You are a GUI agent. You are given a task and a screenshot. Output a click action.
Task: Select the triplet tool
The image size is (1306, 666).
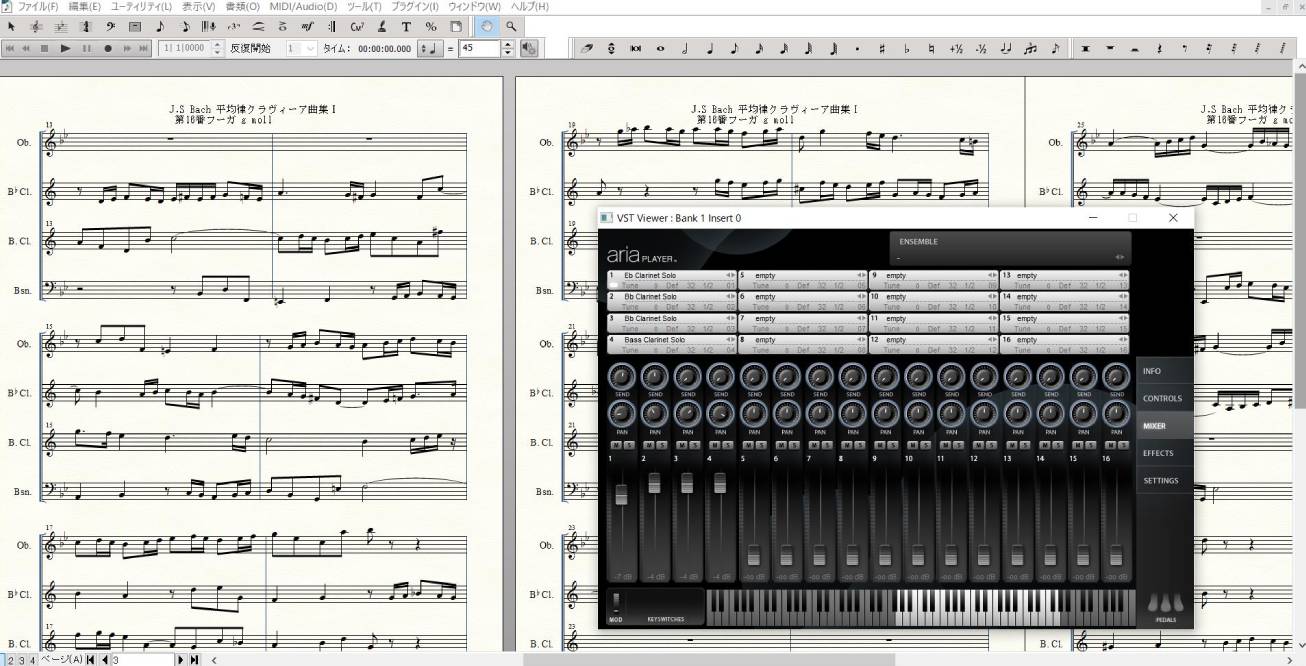pos(234,26)
